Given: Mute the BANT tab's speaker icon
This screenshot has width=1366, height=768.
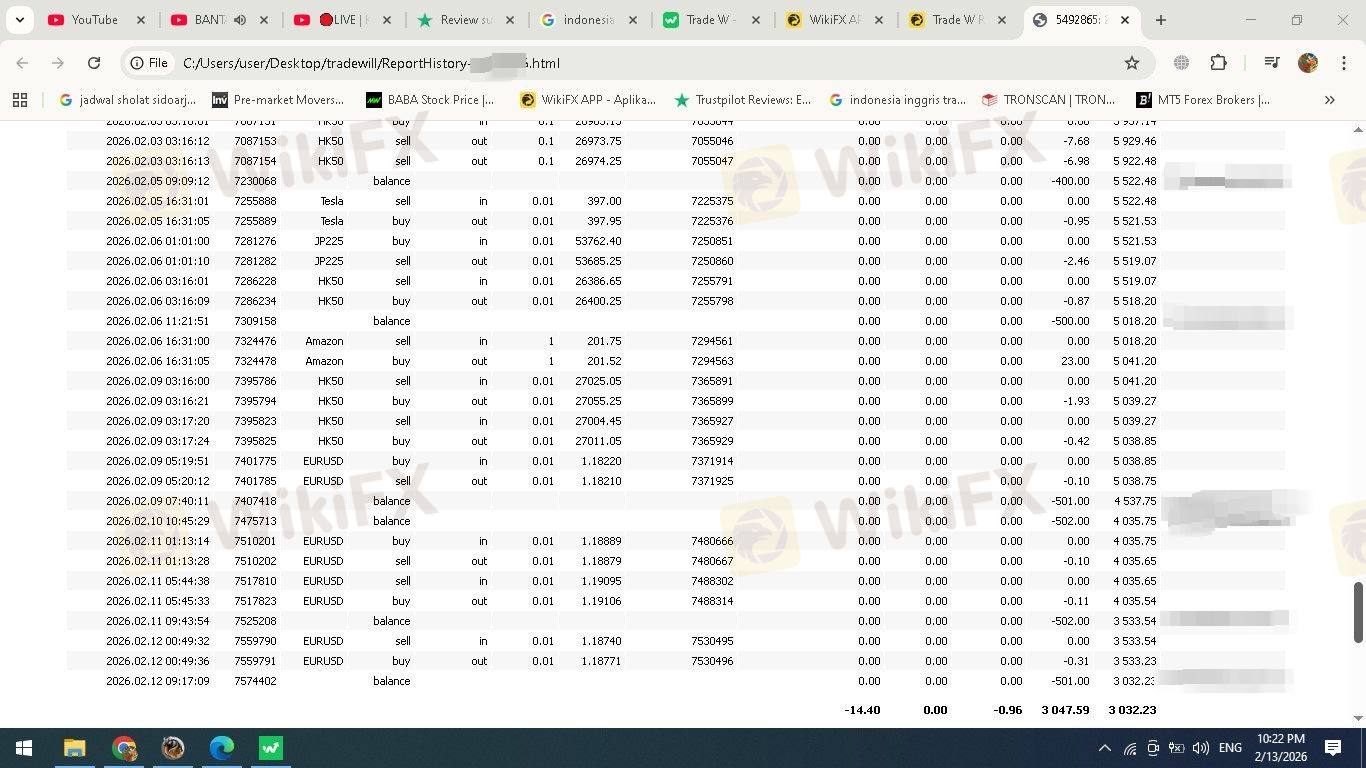Looking at the screenshot, I should tap(240, 20).
